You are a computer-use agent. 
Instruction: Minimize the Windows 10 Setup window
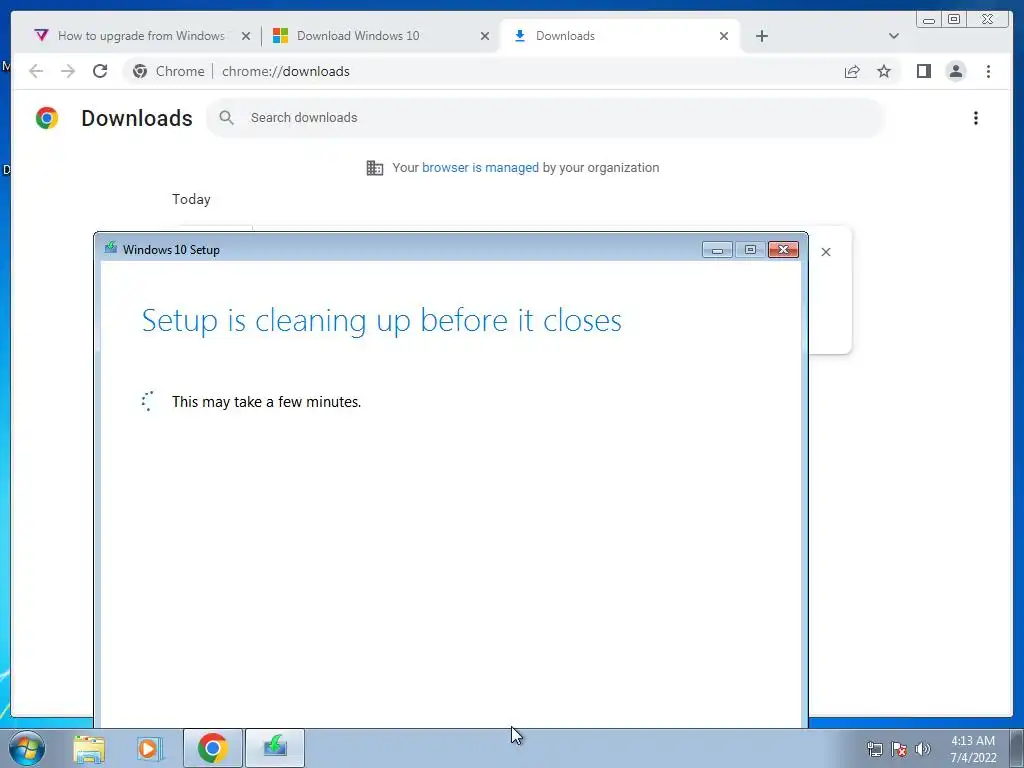[x=717, y=250]
